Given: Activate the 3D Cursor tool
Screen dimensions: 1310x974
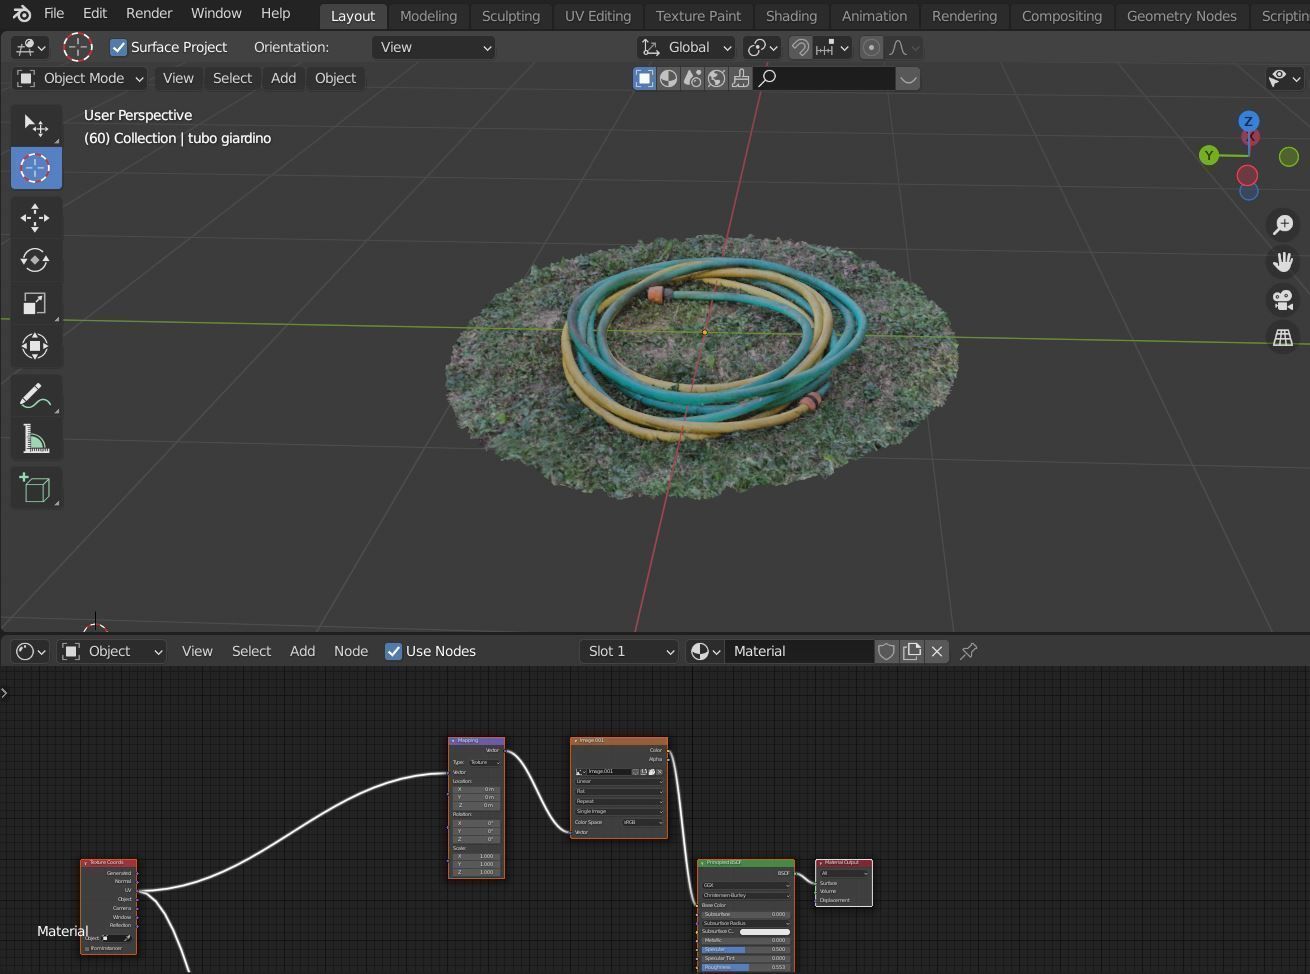Looking at the screenshot, I should (36, 168).
